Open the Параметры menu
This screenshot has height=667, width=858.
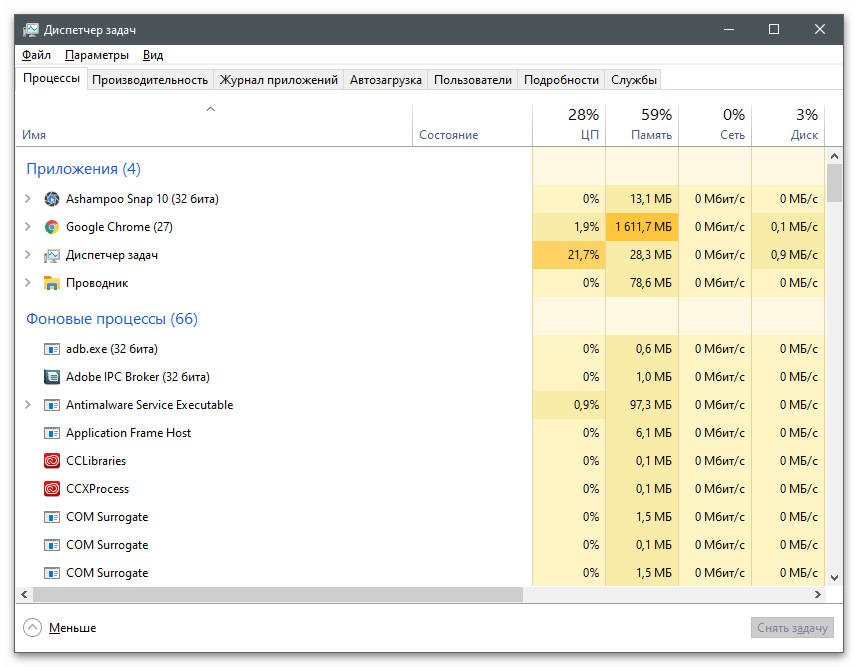click(97, 55)
